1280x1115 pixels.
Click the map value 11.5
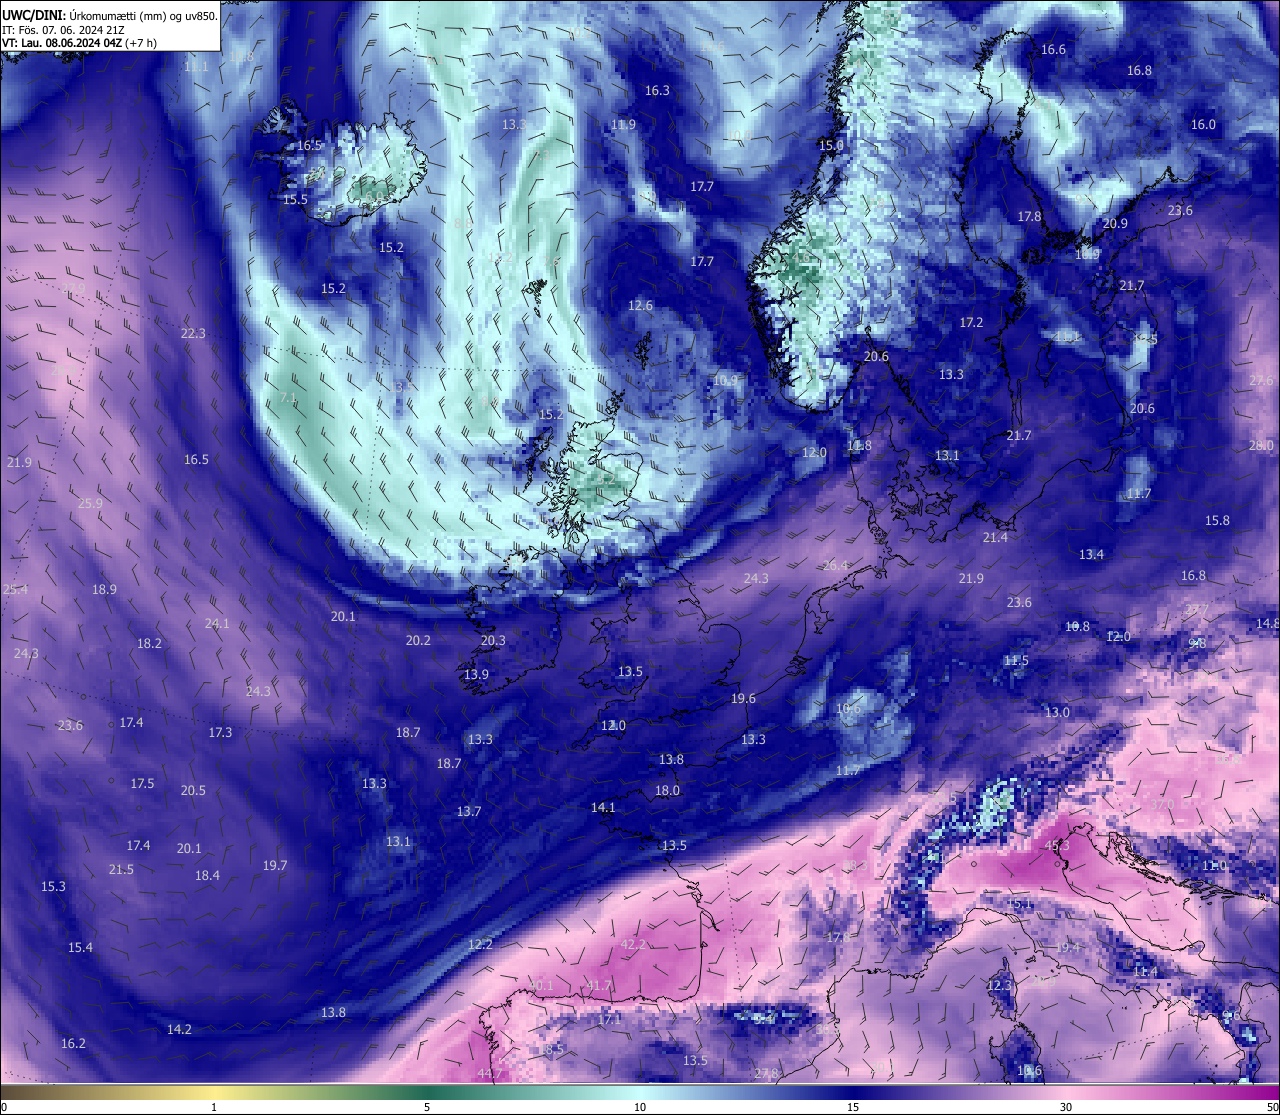(x=1016, y=661)
